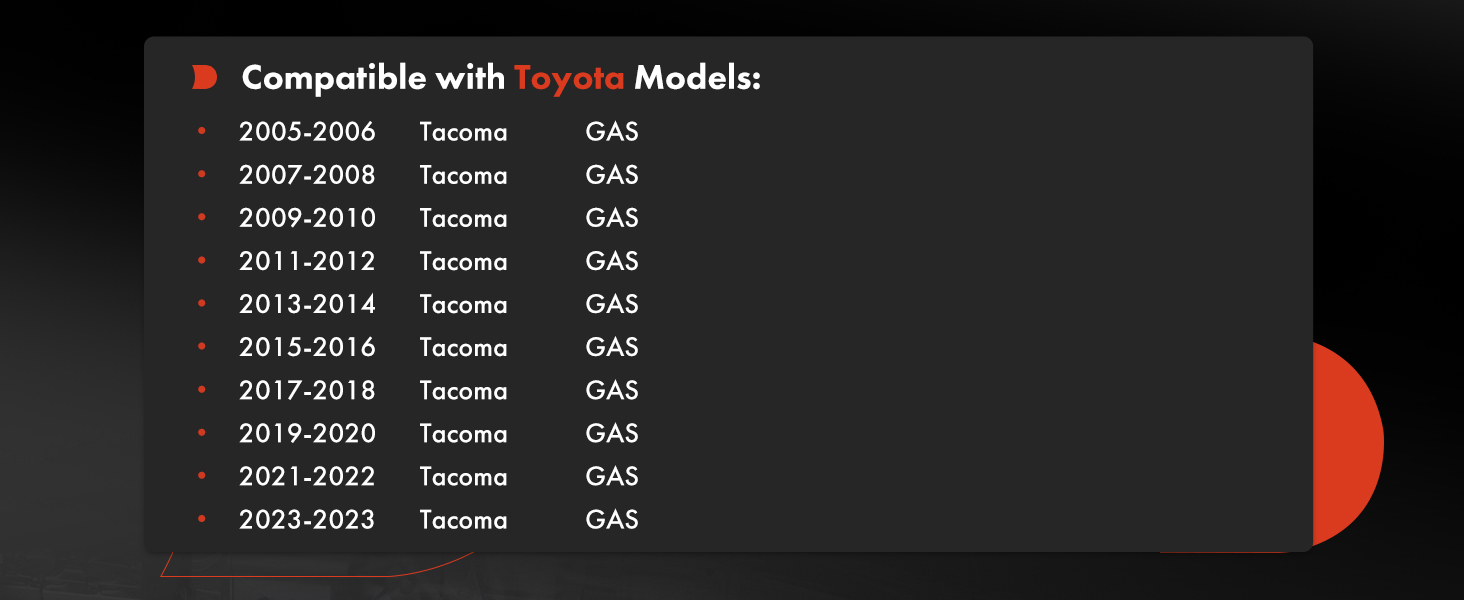This screenshot has height=600, width=1464.
Task: Select the 2011-2012 year range
Action: [x=307, y=261]
